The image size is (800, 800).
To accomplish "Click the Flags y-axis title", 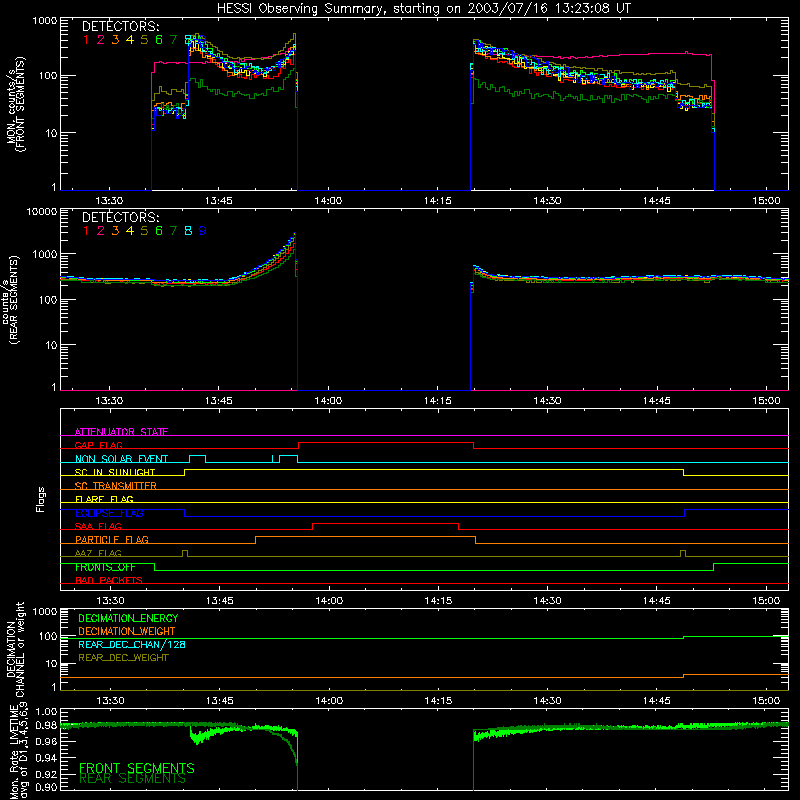I will tap(40, 499).
